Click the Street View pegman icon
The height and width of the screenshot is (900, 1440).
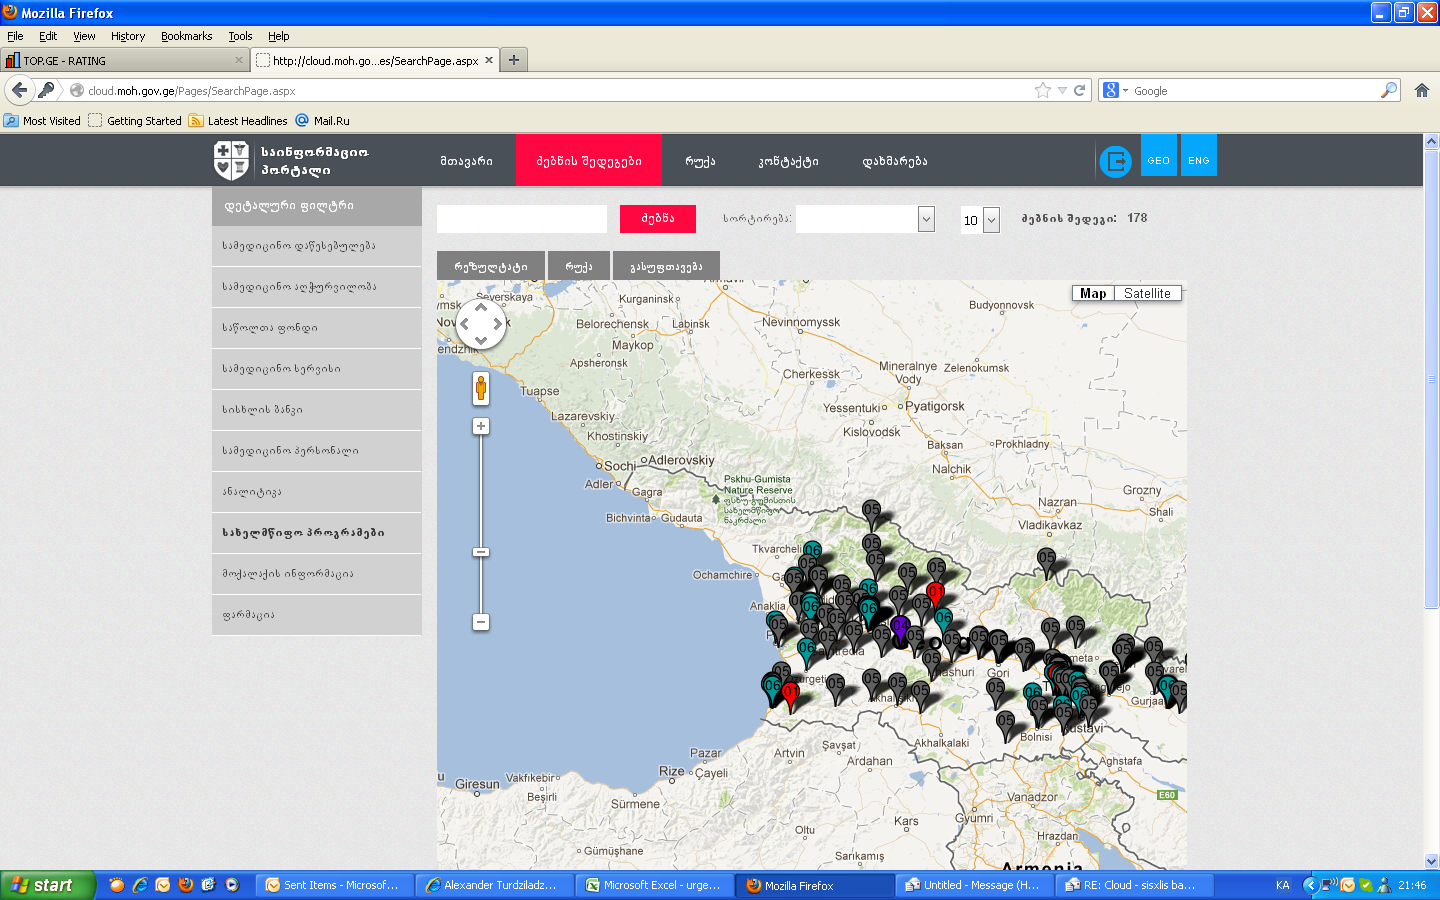[x=481, y=388]
